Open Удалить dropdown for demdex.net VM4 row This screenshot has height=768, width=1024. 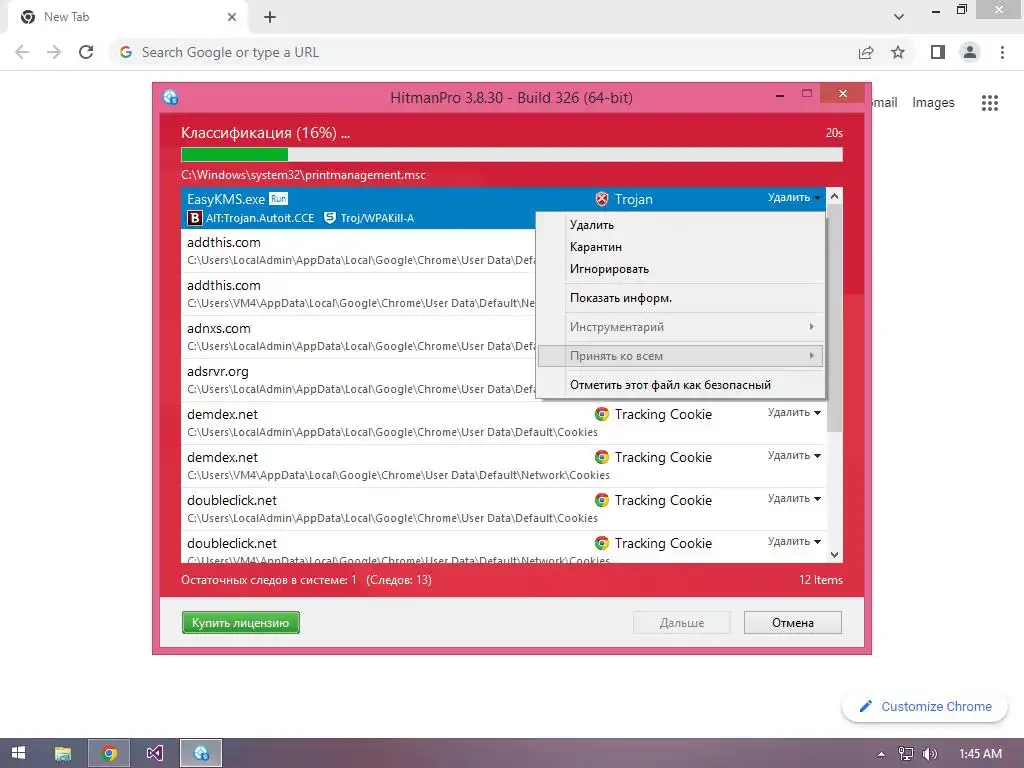794,455
